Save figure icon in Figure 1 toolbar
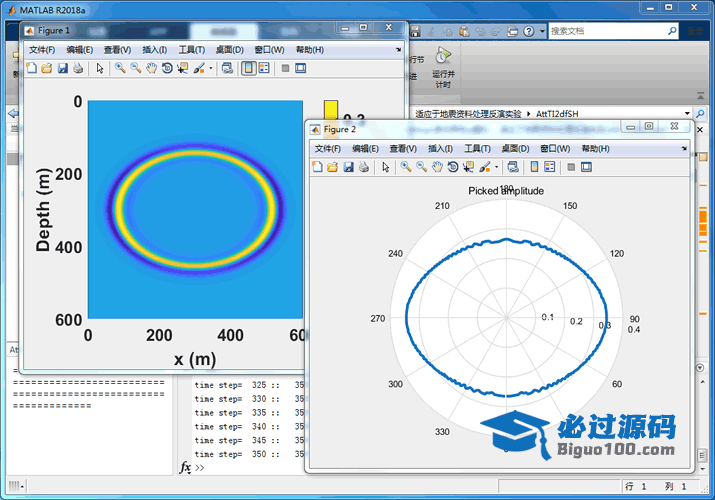715x500 pixels. click(x=62, y=68)
